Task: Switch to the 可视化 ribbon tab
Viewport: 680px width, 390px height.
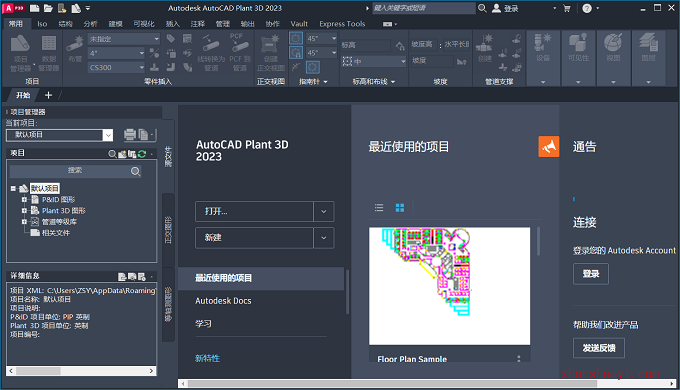Action: (x=144, y=24)
